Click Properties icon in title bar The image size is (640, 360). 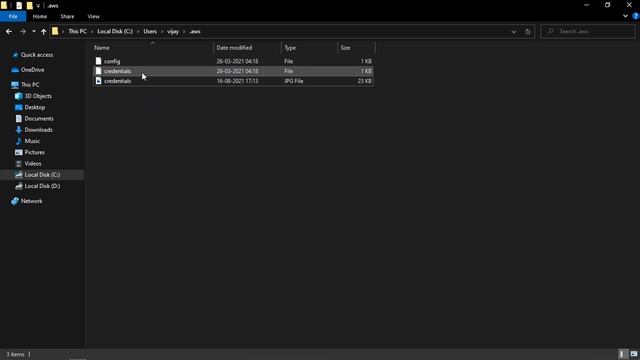(x=19, y=5)
